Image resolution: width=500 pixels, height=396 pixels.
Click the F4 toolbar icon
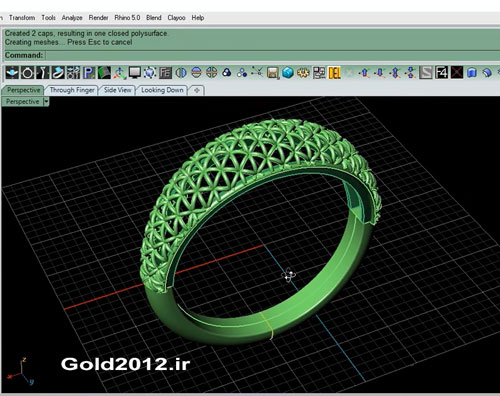pyautogui.click(x=441, y=73)
